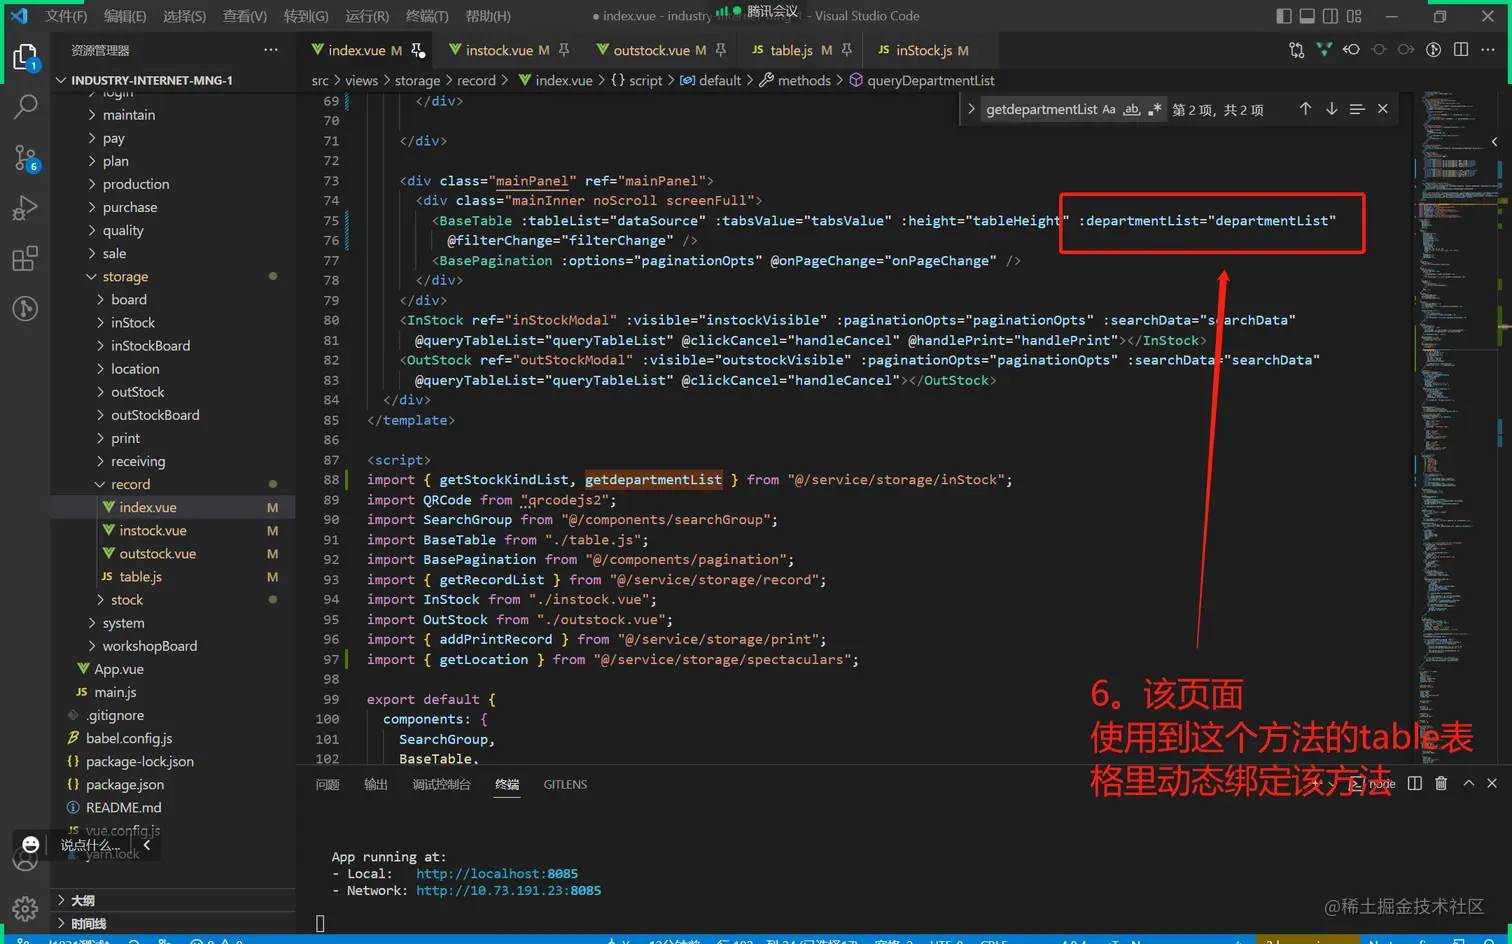
Task: Open the editor more actions ellipsis
Action: click(1488, 50)
